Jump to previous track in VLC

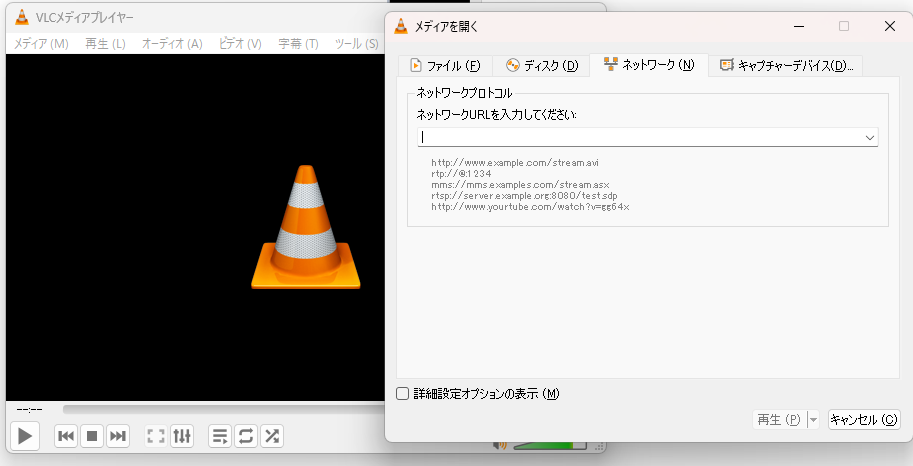(66, 436)
